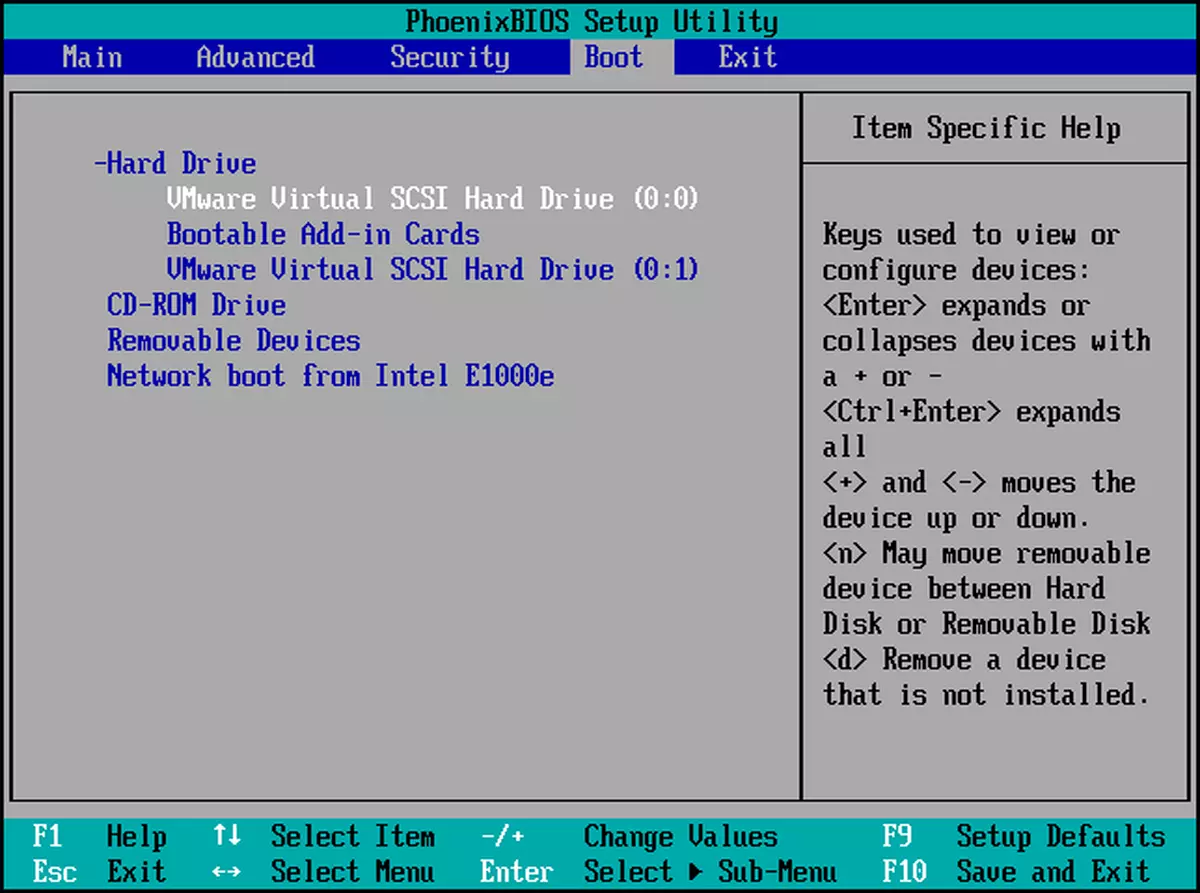
Task: Click the Esc Exit shortcut
Action: (100, 872)
